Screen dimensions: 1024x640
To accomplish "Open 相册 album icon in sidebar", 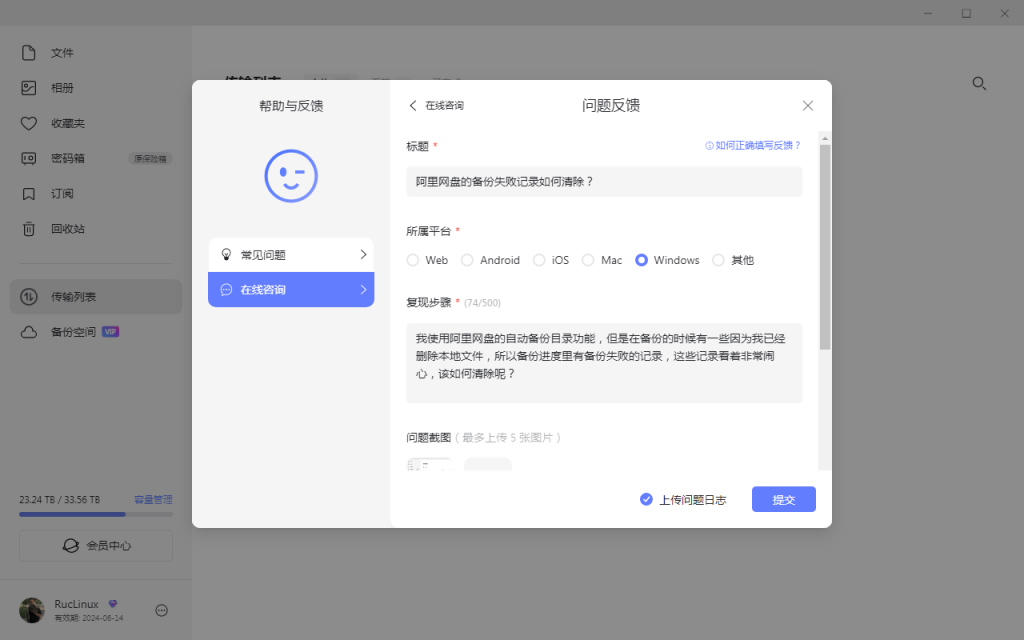I will pos(29,88).
